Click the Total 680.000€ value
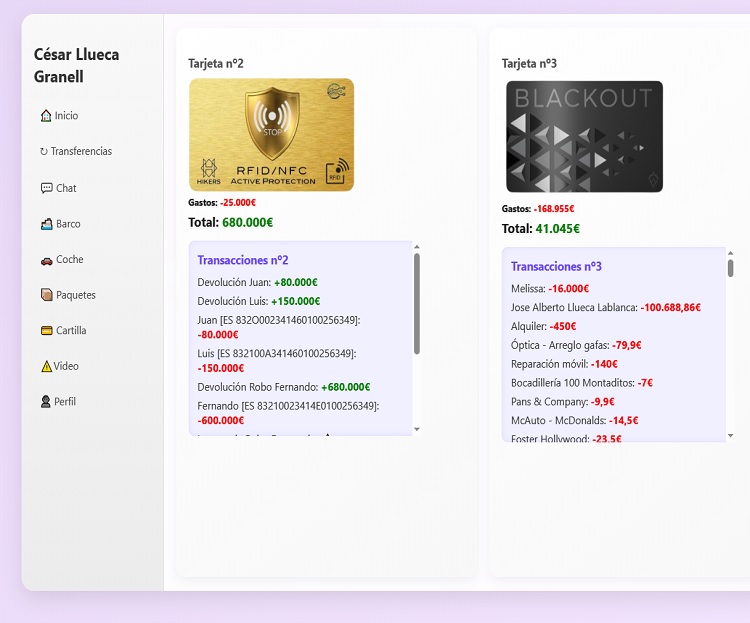Screen dimensions: 750x623 247,222
